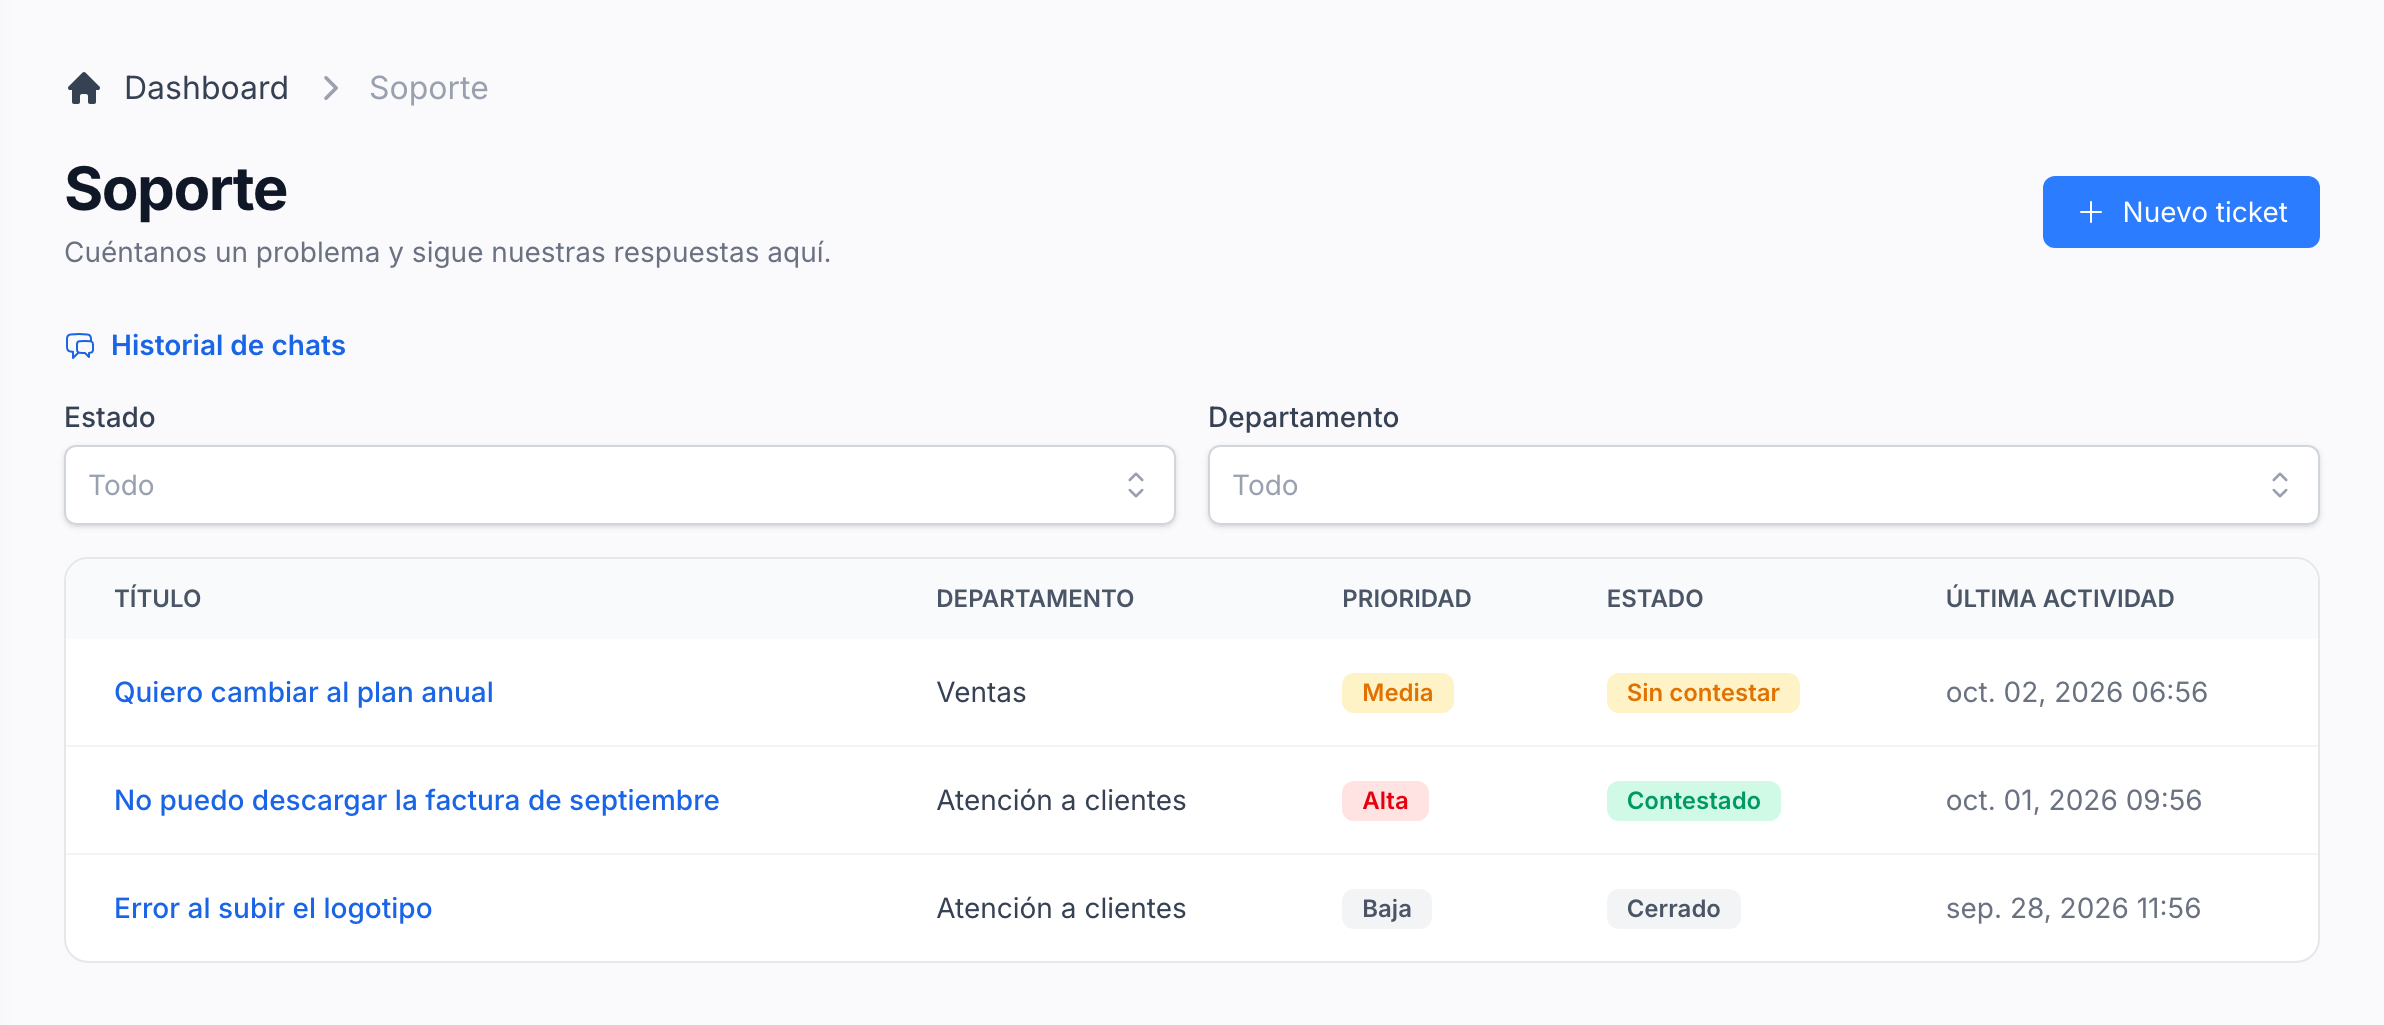Click the breadcrumb chevron separator arrow

[x=331, y=88]
